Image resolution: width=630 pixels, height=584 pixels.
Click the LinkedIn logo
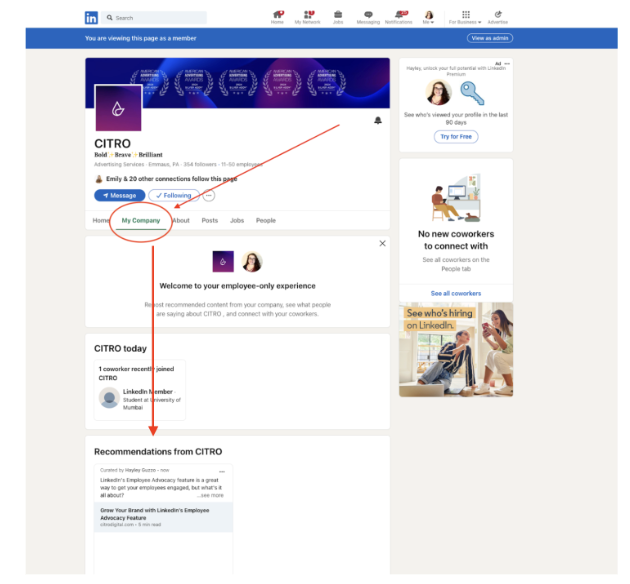(91, 18)
